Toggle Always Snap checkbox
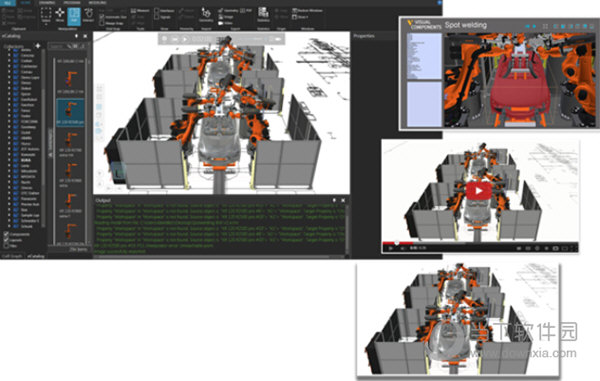 pos(101,23)
